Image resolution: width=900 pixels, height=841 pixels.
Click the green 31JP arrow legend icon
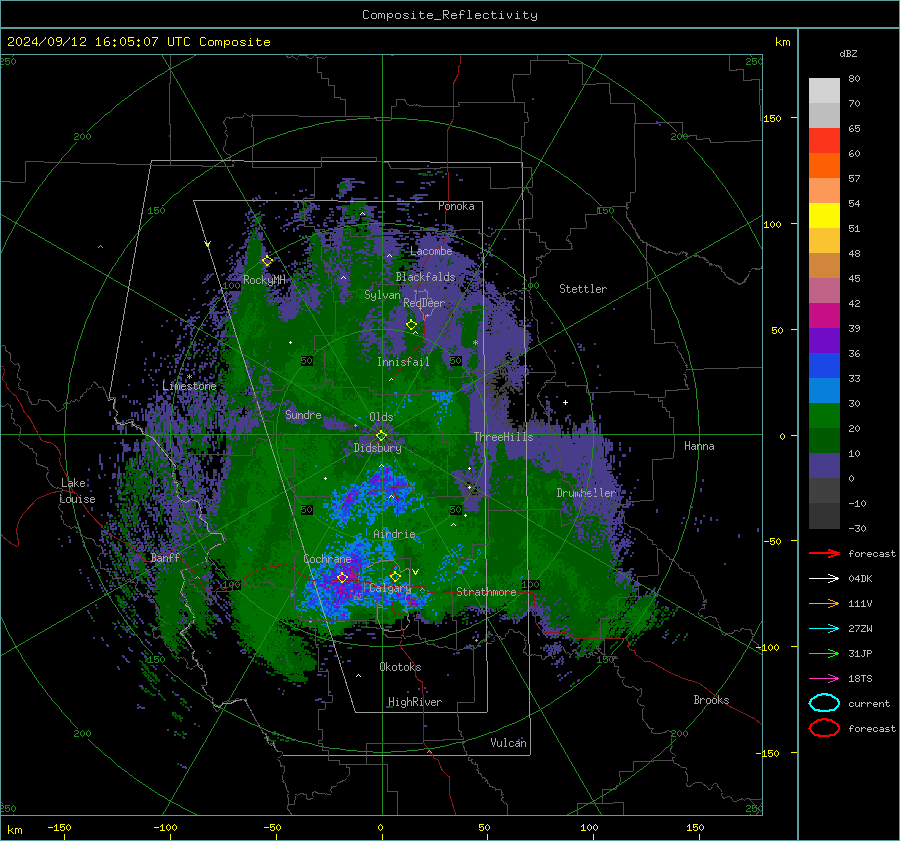[824, 653]
